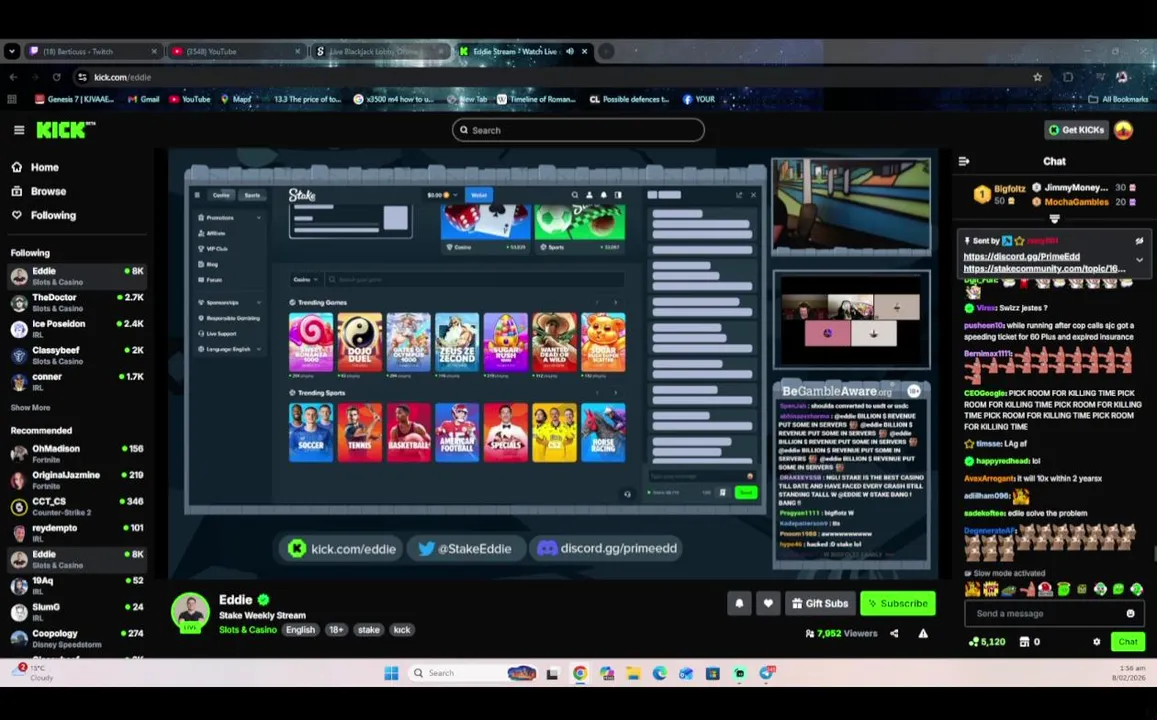This screenshot has width=1157, height=720.
Task: Bookmark this page with star icon
Action: point(1037,77)
